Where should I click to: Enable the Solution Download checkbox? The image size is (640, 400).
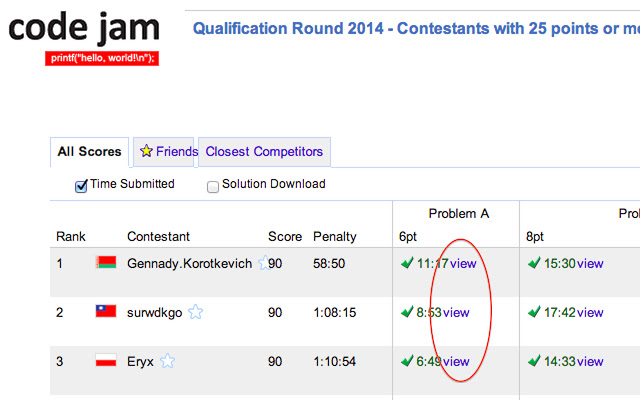point(213,185)
